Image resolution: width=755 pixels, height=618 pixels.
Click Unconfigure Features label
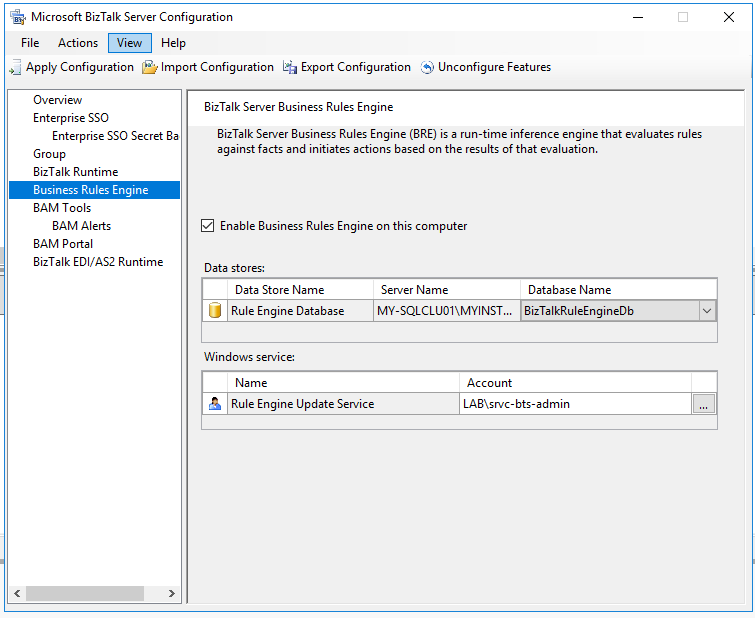click(x=495, y=67)
